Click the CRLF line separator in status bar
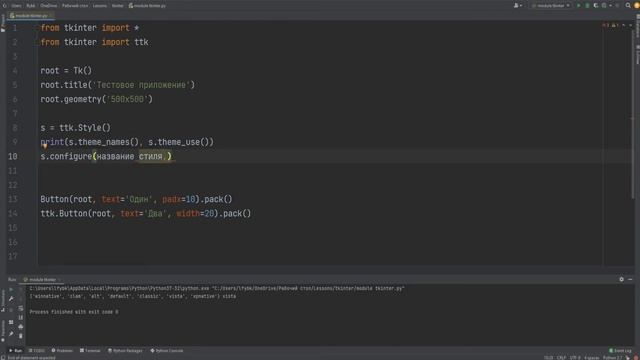Image resolution: width=640 pixels, height=360 pixels. pyautogui.click(x=562, y=358)
